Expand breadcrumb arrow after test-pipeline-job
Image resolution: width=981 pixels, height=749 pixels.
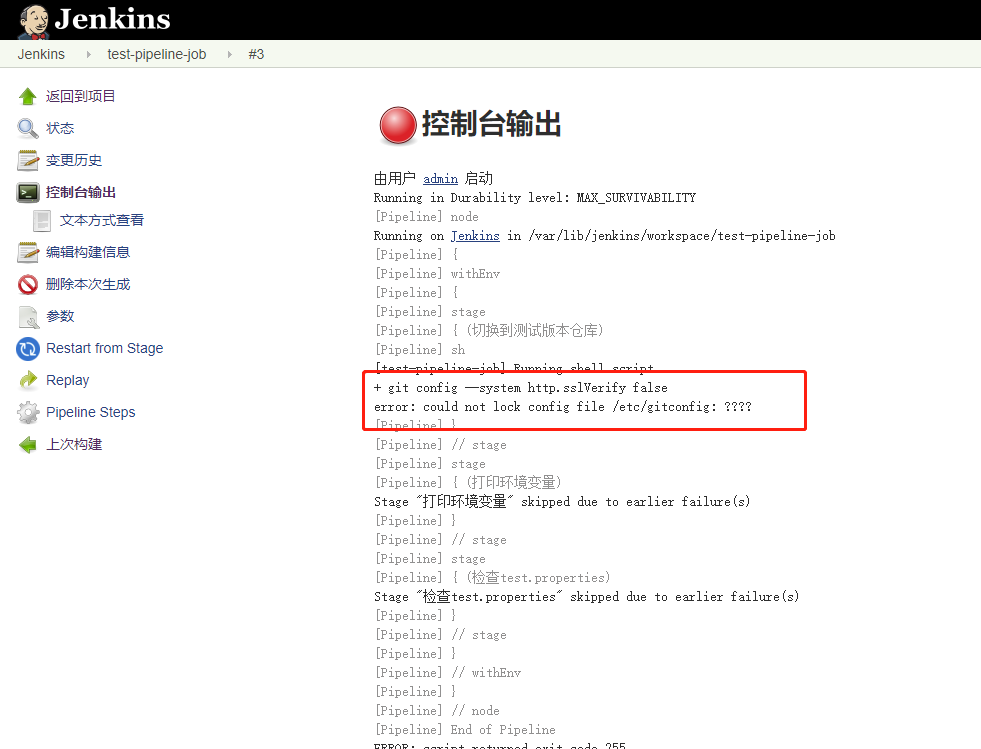228,54
